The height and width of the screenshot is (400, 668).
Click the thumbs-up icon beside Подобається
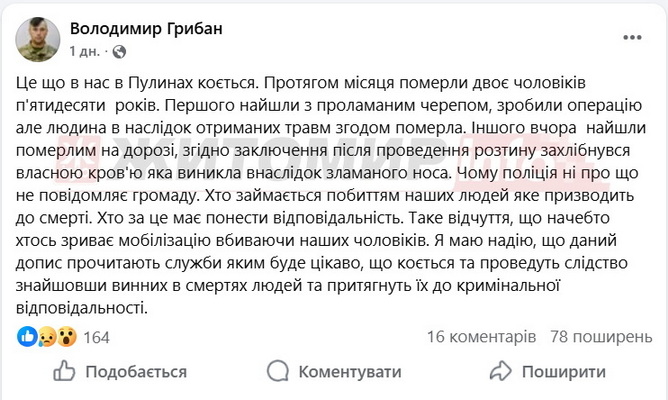[x=64, y=371]
